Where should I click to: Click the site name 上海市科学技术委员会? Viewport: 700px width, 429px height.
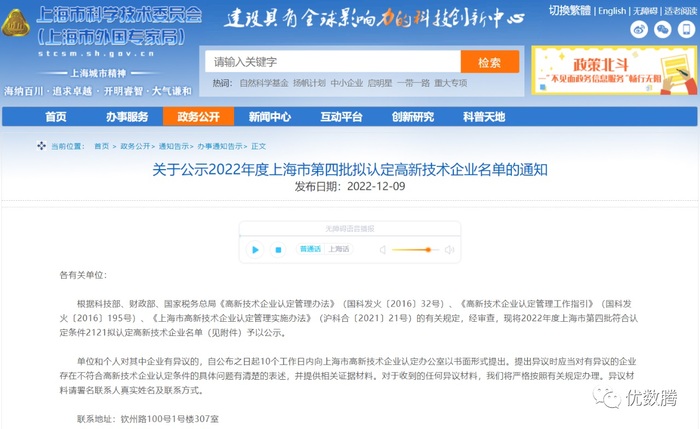click(119, 15)
